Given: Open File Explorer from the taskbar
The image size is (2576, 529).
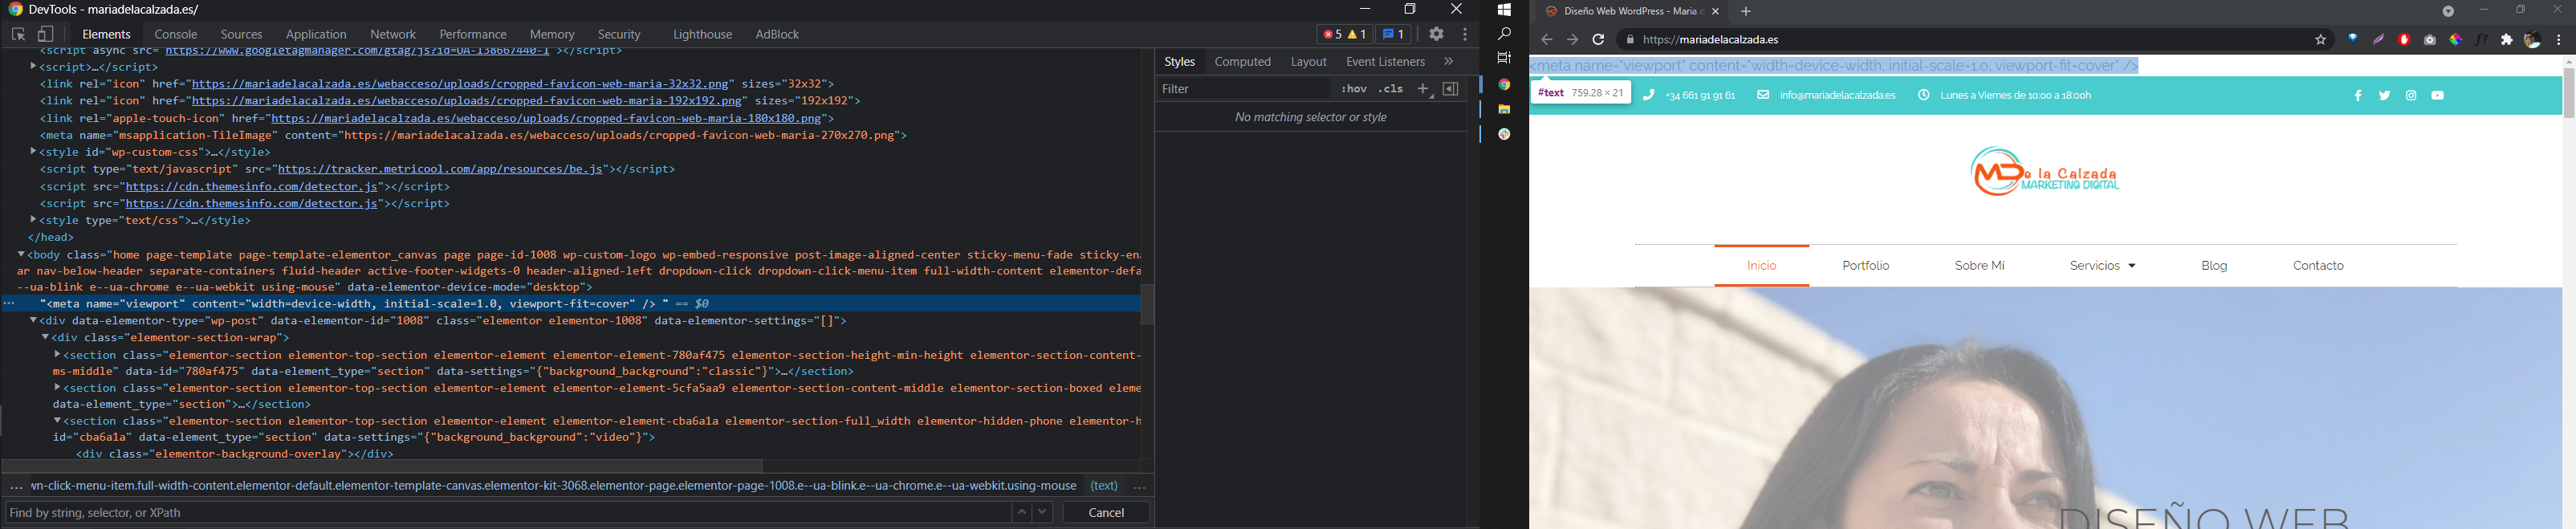Looking at the screenshot, I should click(x=1504, y=109).
